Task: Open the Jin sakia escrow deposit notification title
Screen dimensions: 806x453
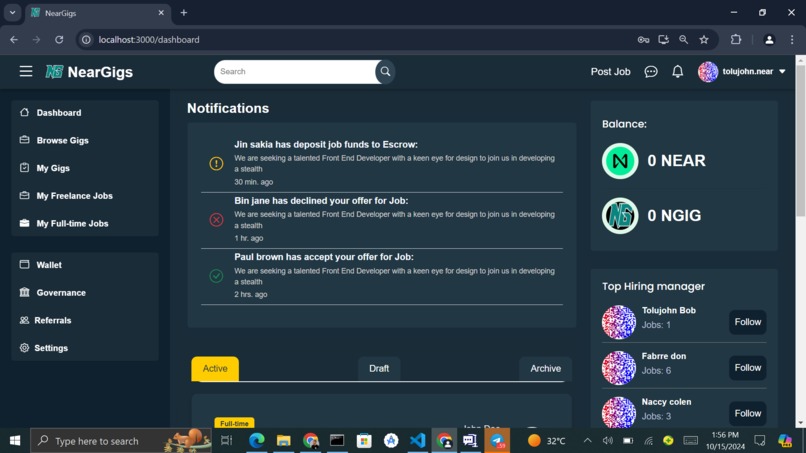Action: 326,144
